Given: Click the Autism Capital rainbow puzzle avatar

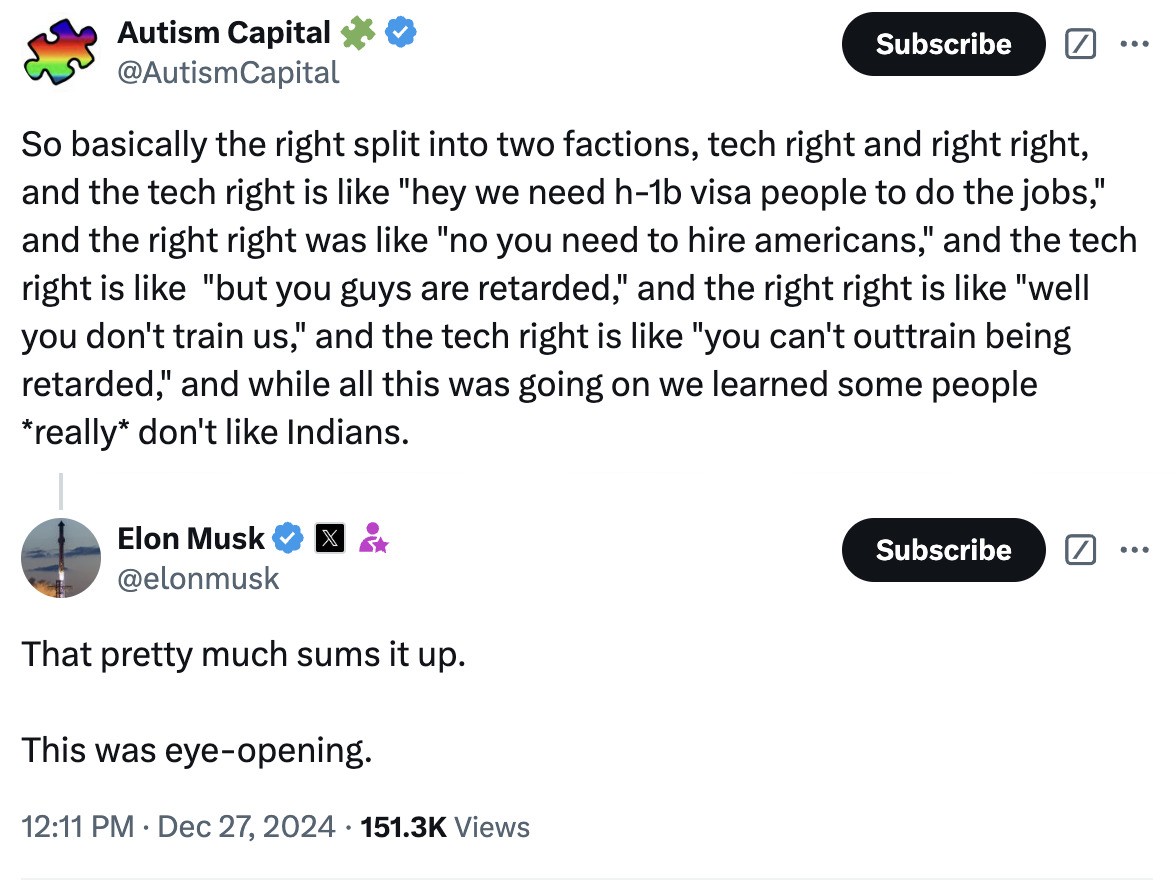Looking at the screenshot, I should tap(62, 50).
